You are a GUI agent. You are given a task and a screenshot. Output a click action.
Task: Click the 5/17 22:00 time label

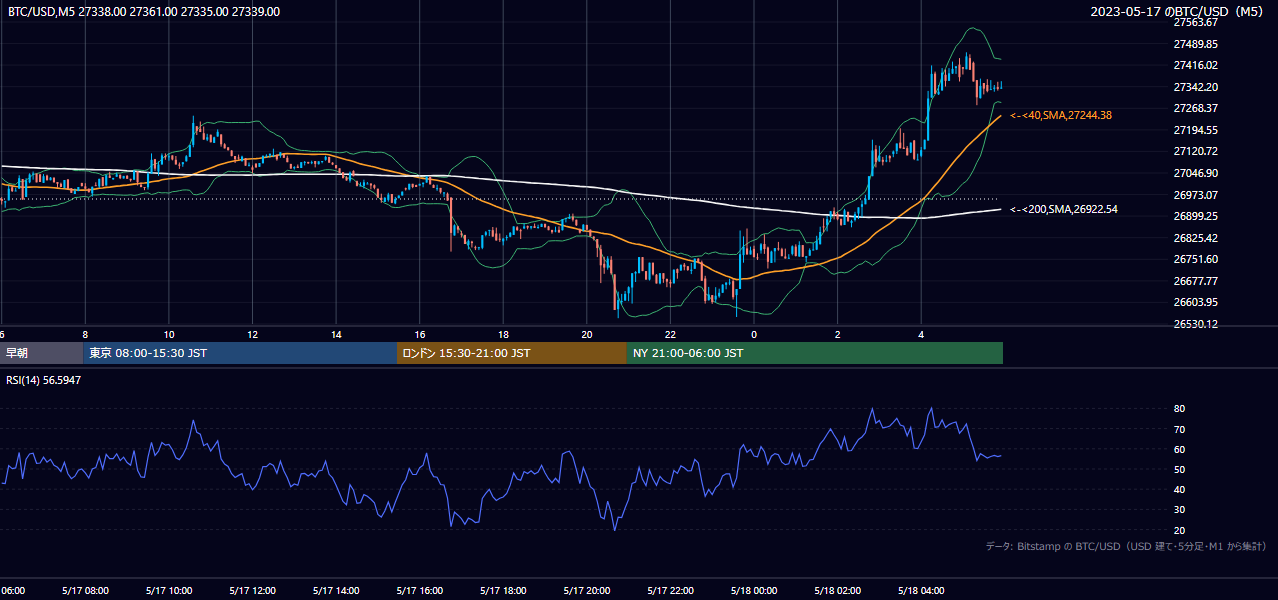(671, 591)
